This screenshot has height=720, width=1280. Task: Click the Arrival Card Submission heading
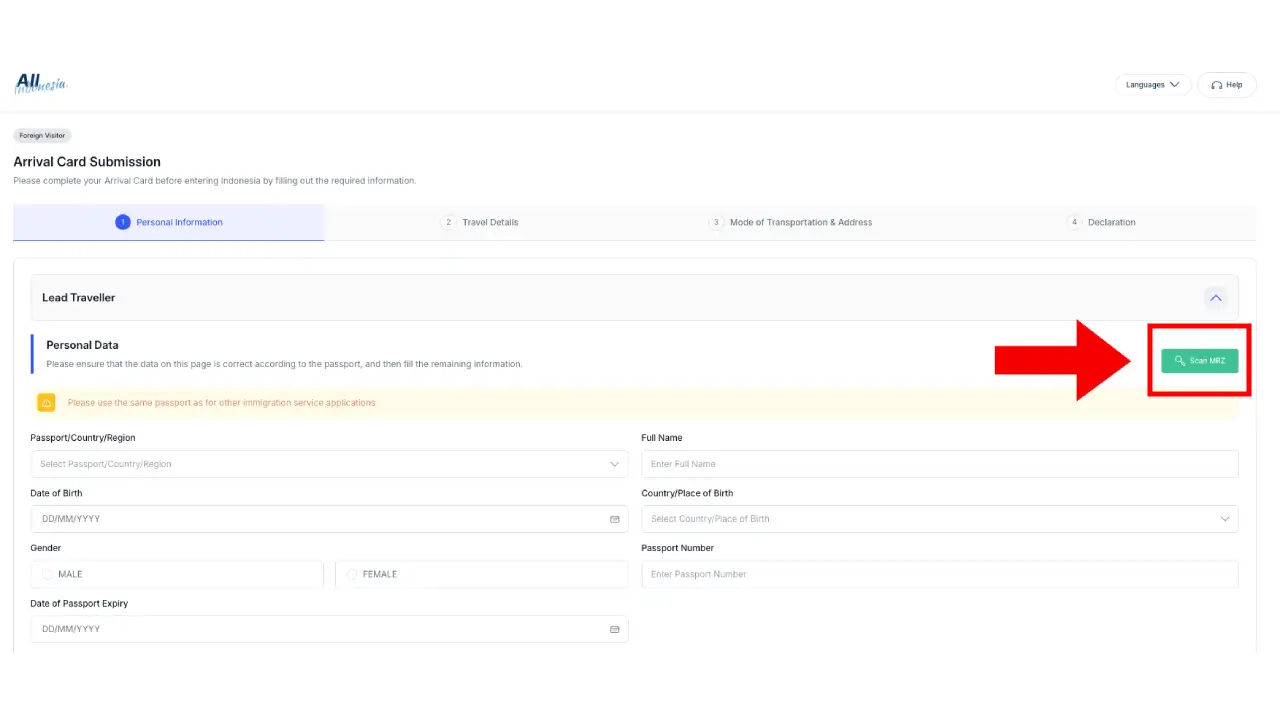(87, 162)
